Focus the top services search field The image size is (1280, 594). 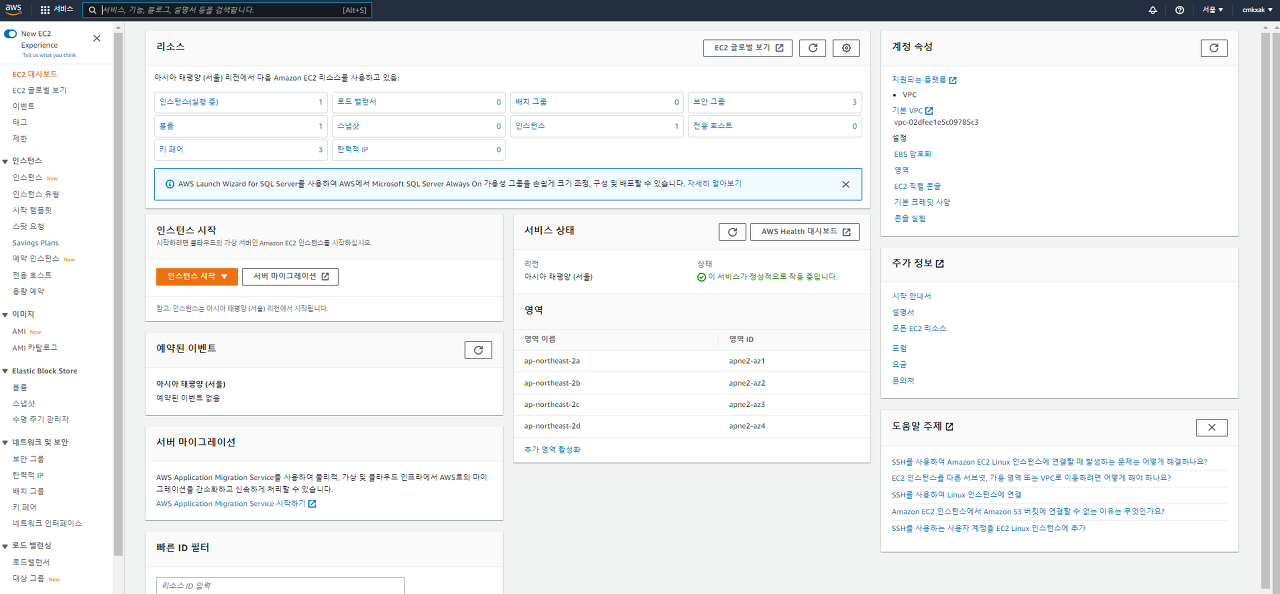228,9
